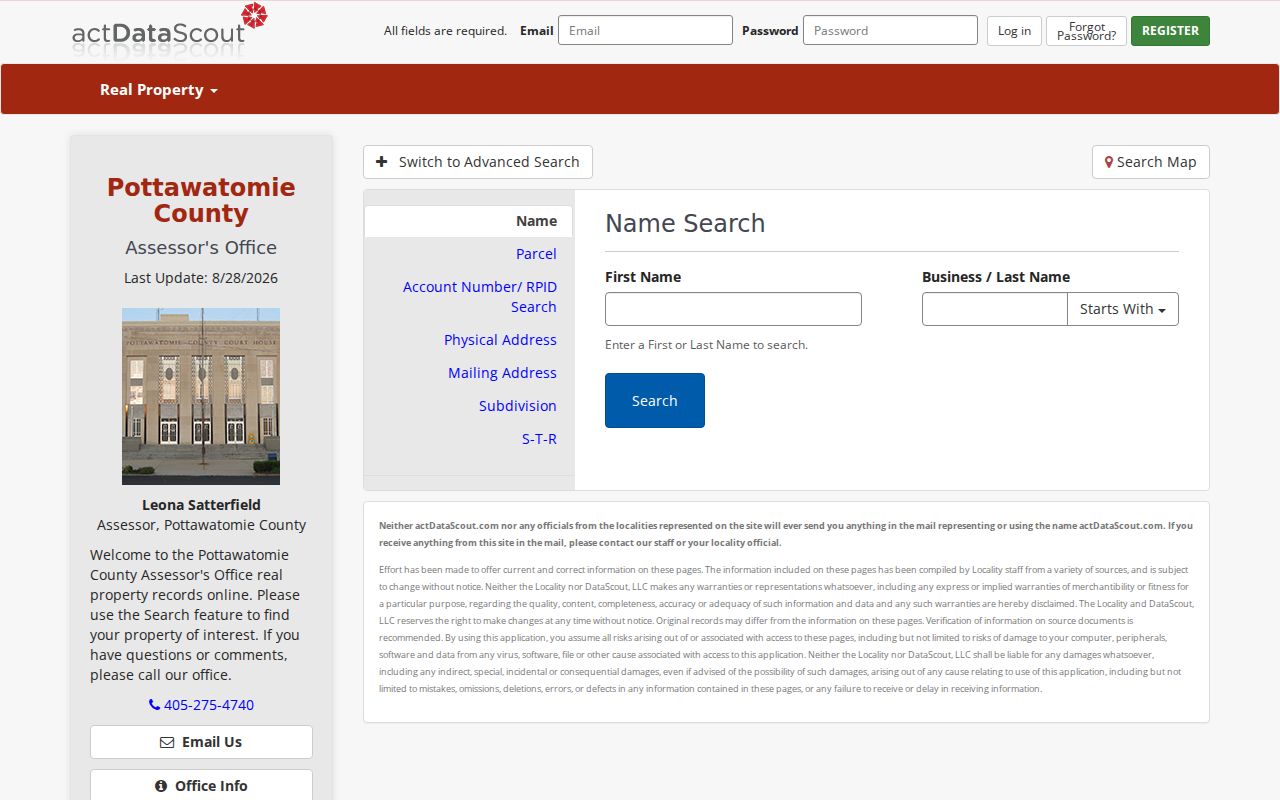Click the phone icon next to 405-275-4740
Viewport: 1280px width, 800px height.
(154, 705)
